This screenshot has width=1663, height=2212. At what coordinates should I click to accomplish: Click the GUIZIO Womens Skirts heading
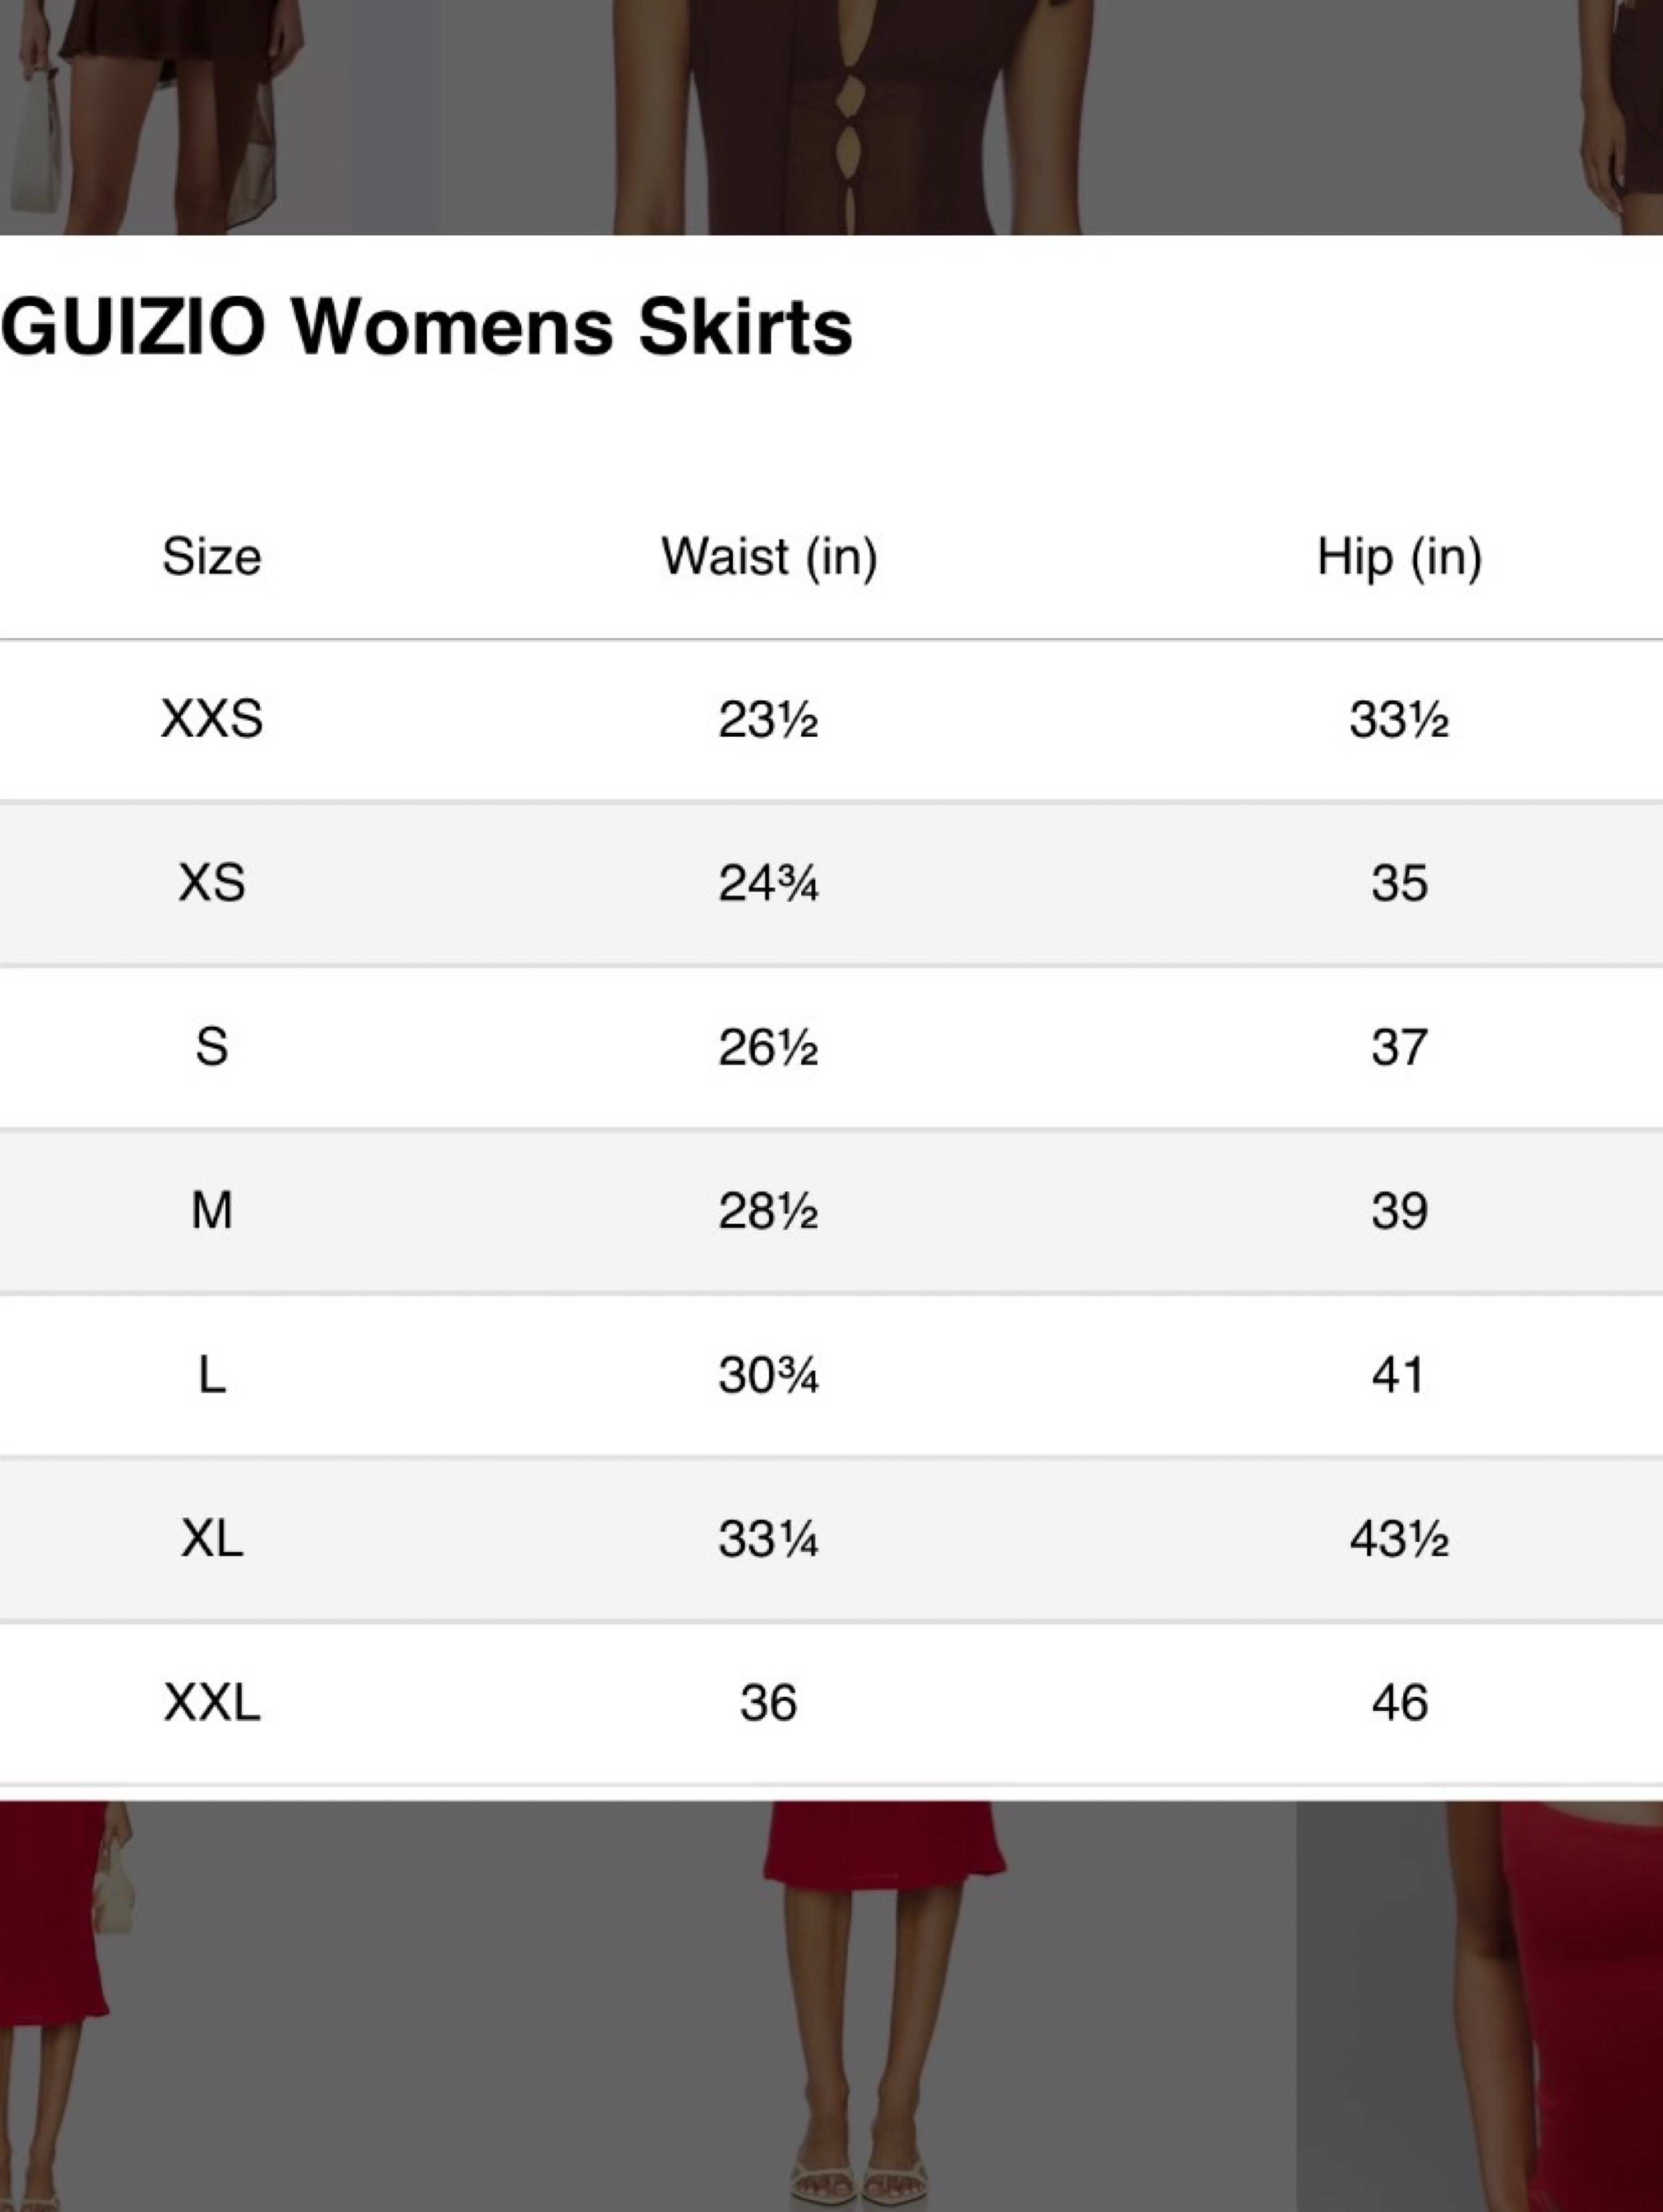pyautogui.click(x=427, y=326)
